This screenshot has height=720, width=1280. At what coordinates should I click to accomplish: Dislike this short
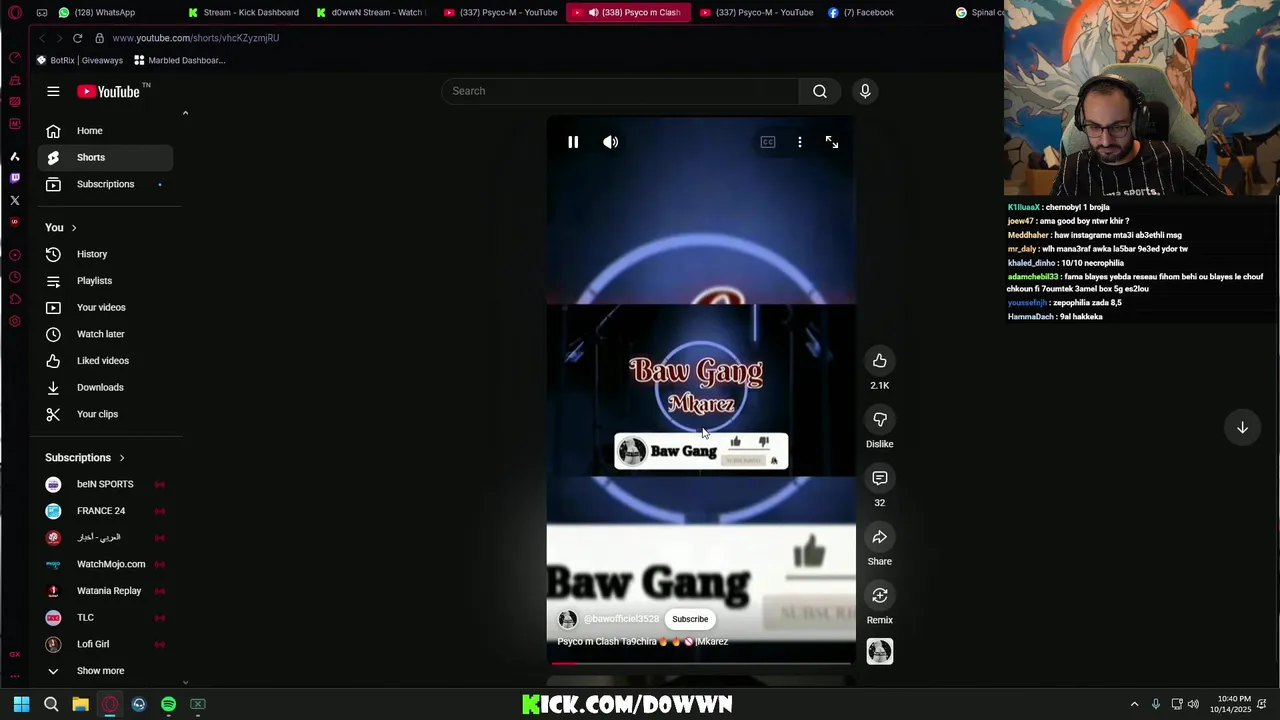(880, 420)
